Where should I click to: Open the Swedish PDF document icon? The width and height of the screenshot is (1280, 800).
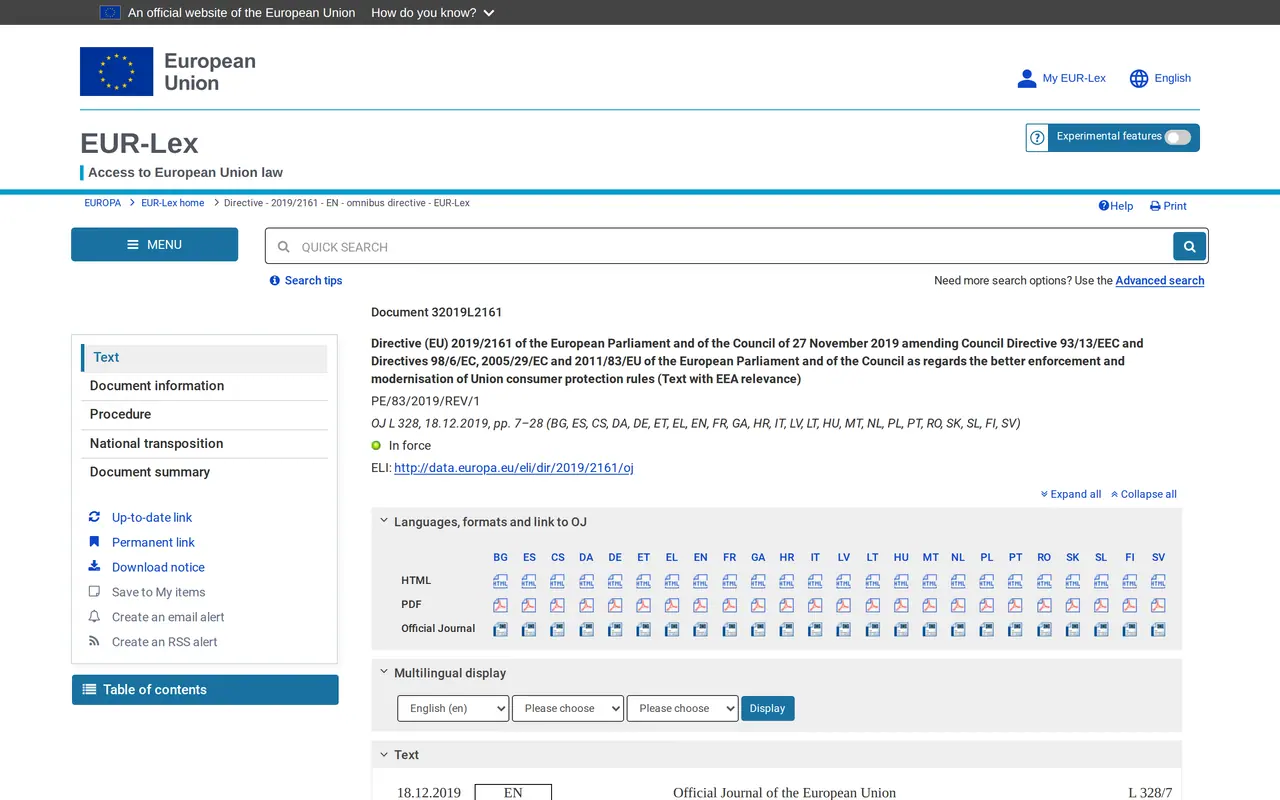click(x=1158, y=605)
